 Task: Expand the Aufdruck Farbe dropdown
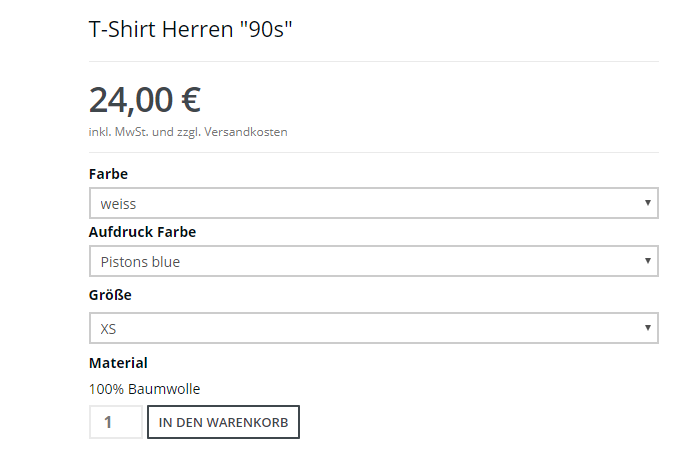(373, 262)
